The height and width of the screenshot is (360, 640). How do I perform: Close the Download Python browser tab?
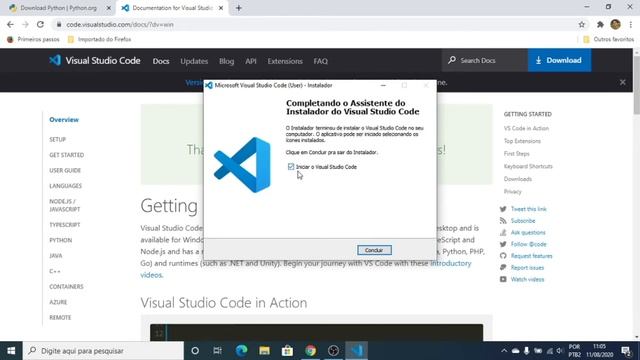point(109,8)
